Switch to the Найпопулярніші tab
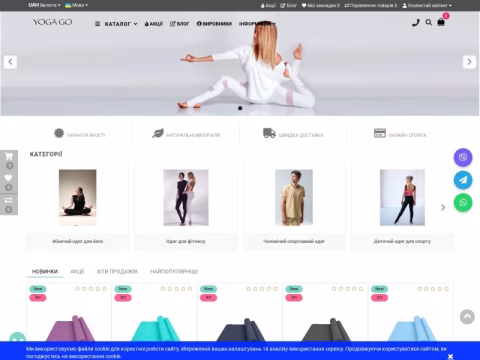Screen dimensions: 480x360 click(x=174, y=272)
